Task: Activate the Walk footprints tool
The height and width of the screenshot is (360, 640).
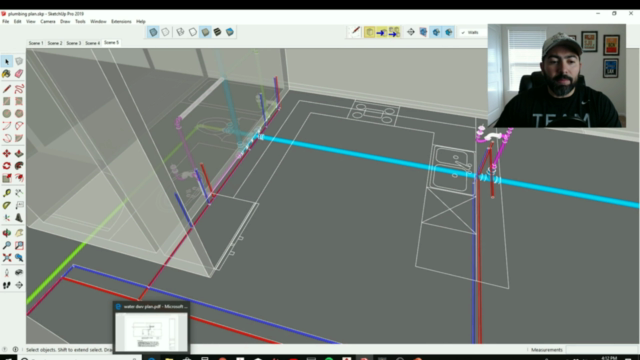Action: [7, 285]
